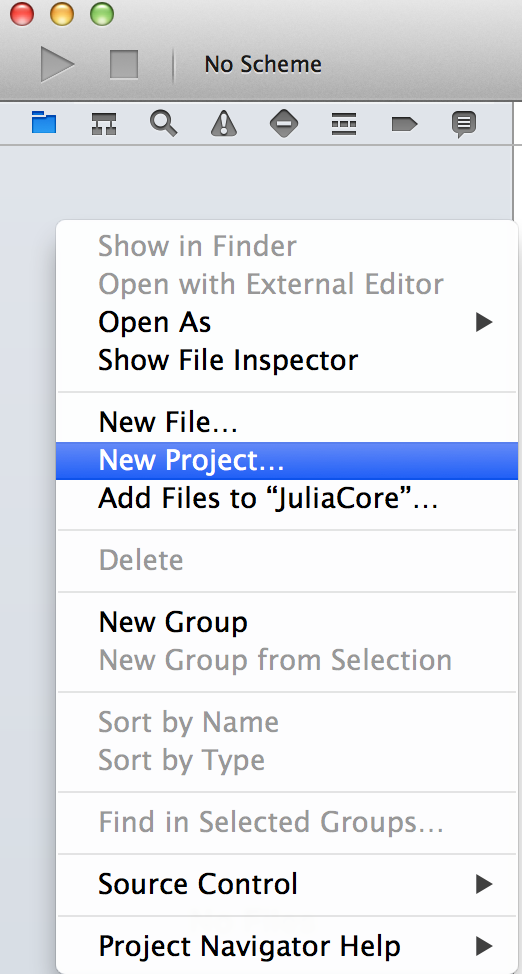Expand the Project Navigator Help submenu
Image resolution: width=522 pixels, height=974 pixels.
pos(286,946)
